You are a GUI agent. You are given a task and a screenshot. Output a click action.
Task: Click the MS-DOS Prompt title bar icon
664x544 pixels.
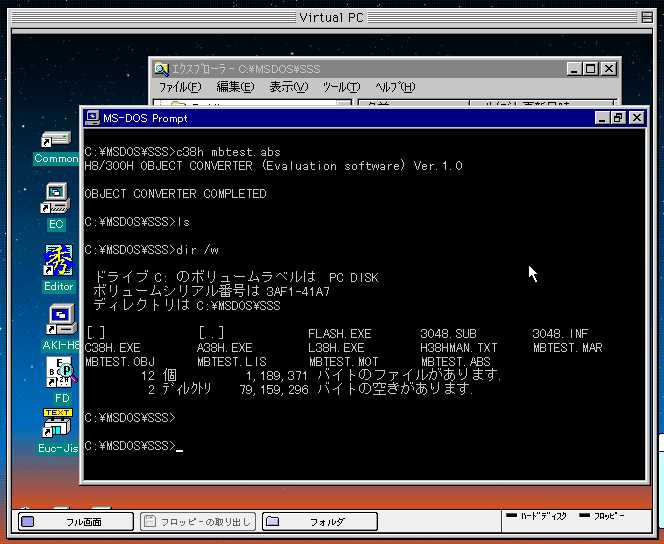(92, 118)
